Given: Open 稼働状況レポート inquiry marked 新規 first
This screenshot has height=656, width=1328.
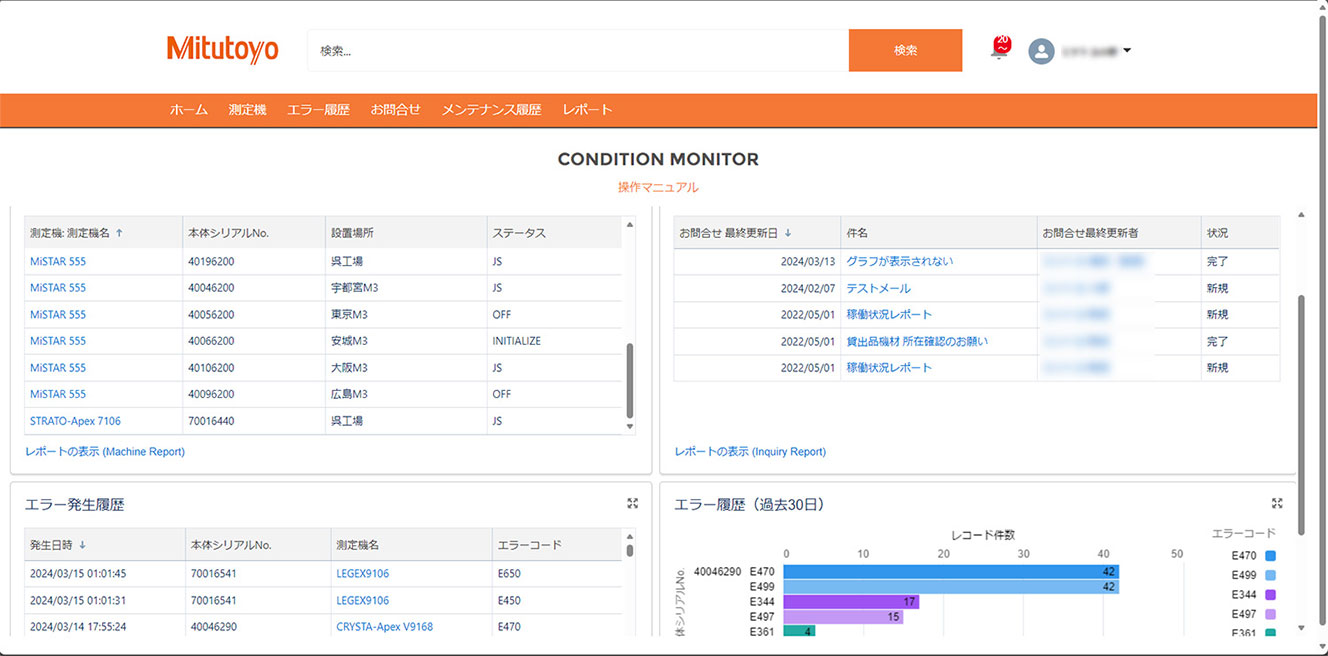Looking at the screenshot, I should (889, 314).
